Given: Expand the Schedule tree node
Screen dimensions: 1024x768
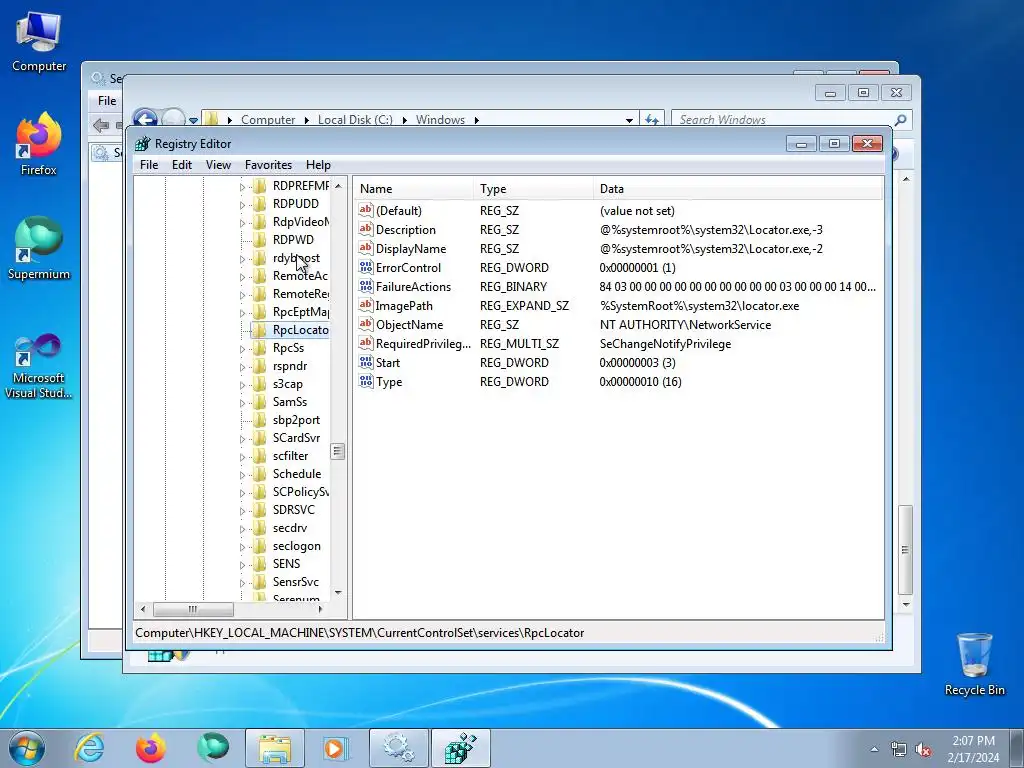Looking at the screenshot, I should click(242, 475).
